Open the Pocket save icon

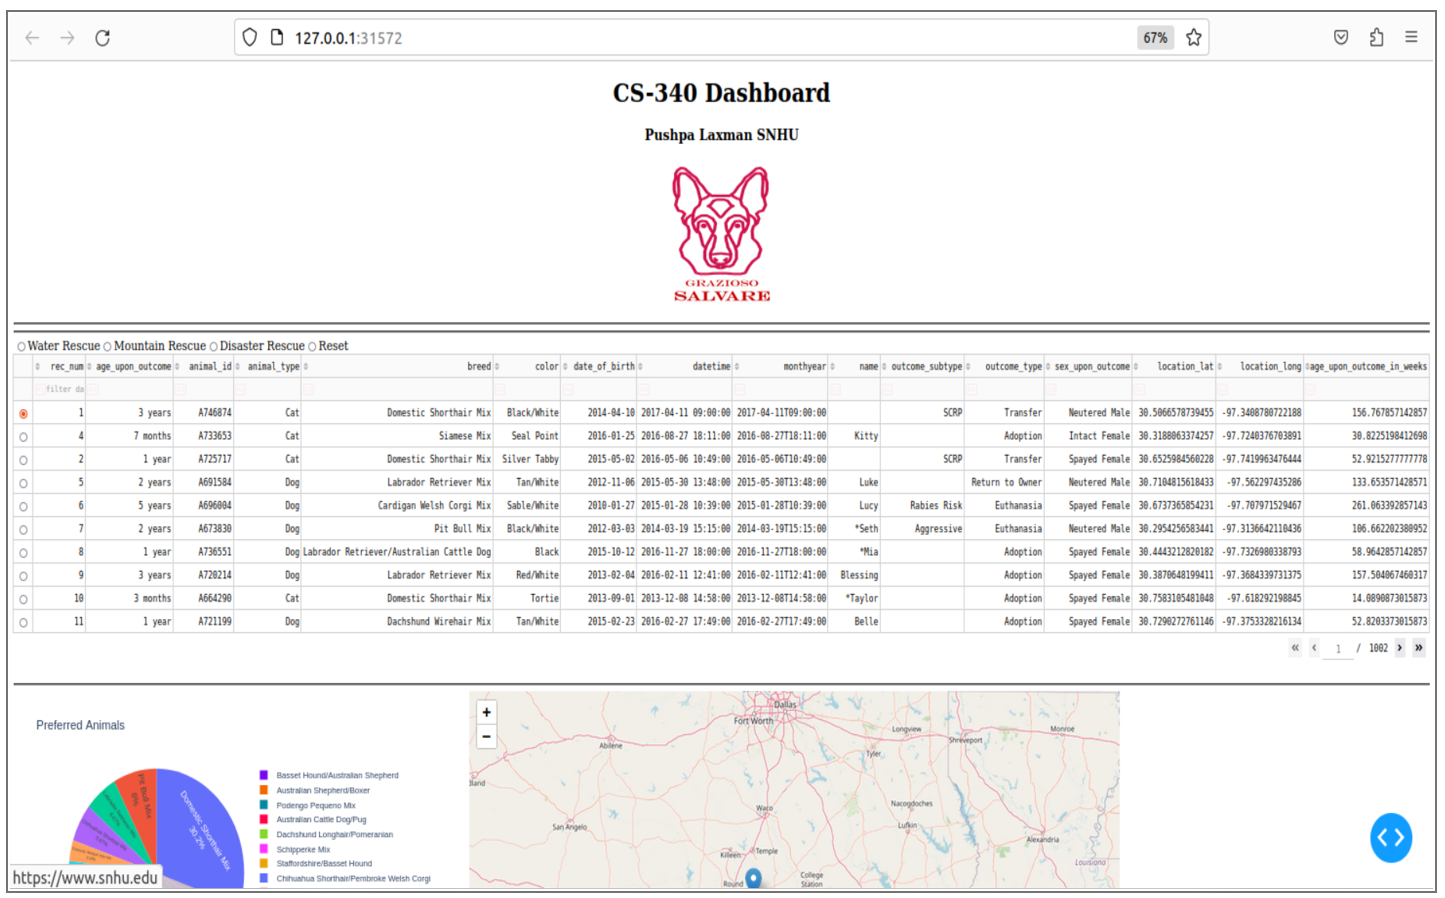pos(1341,38)
